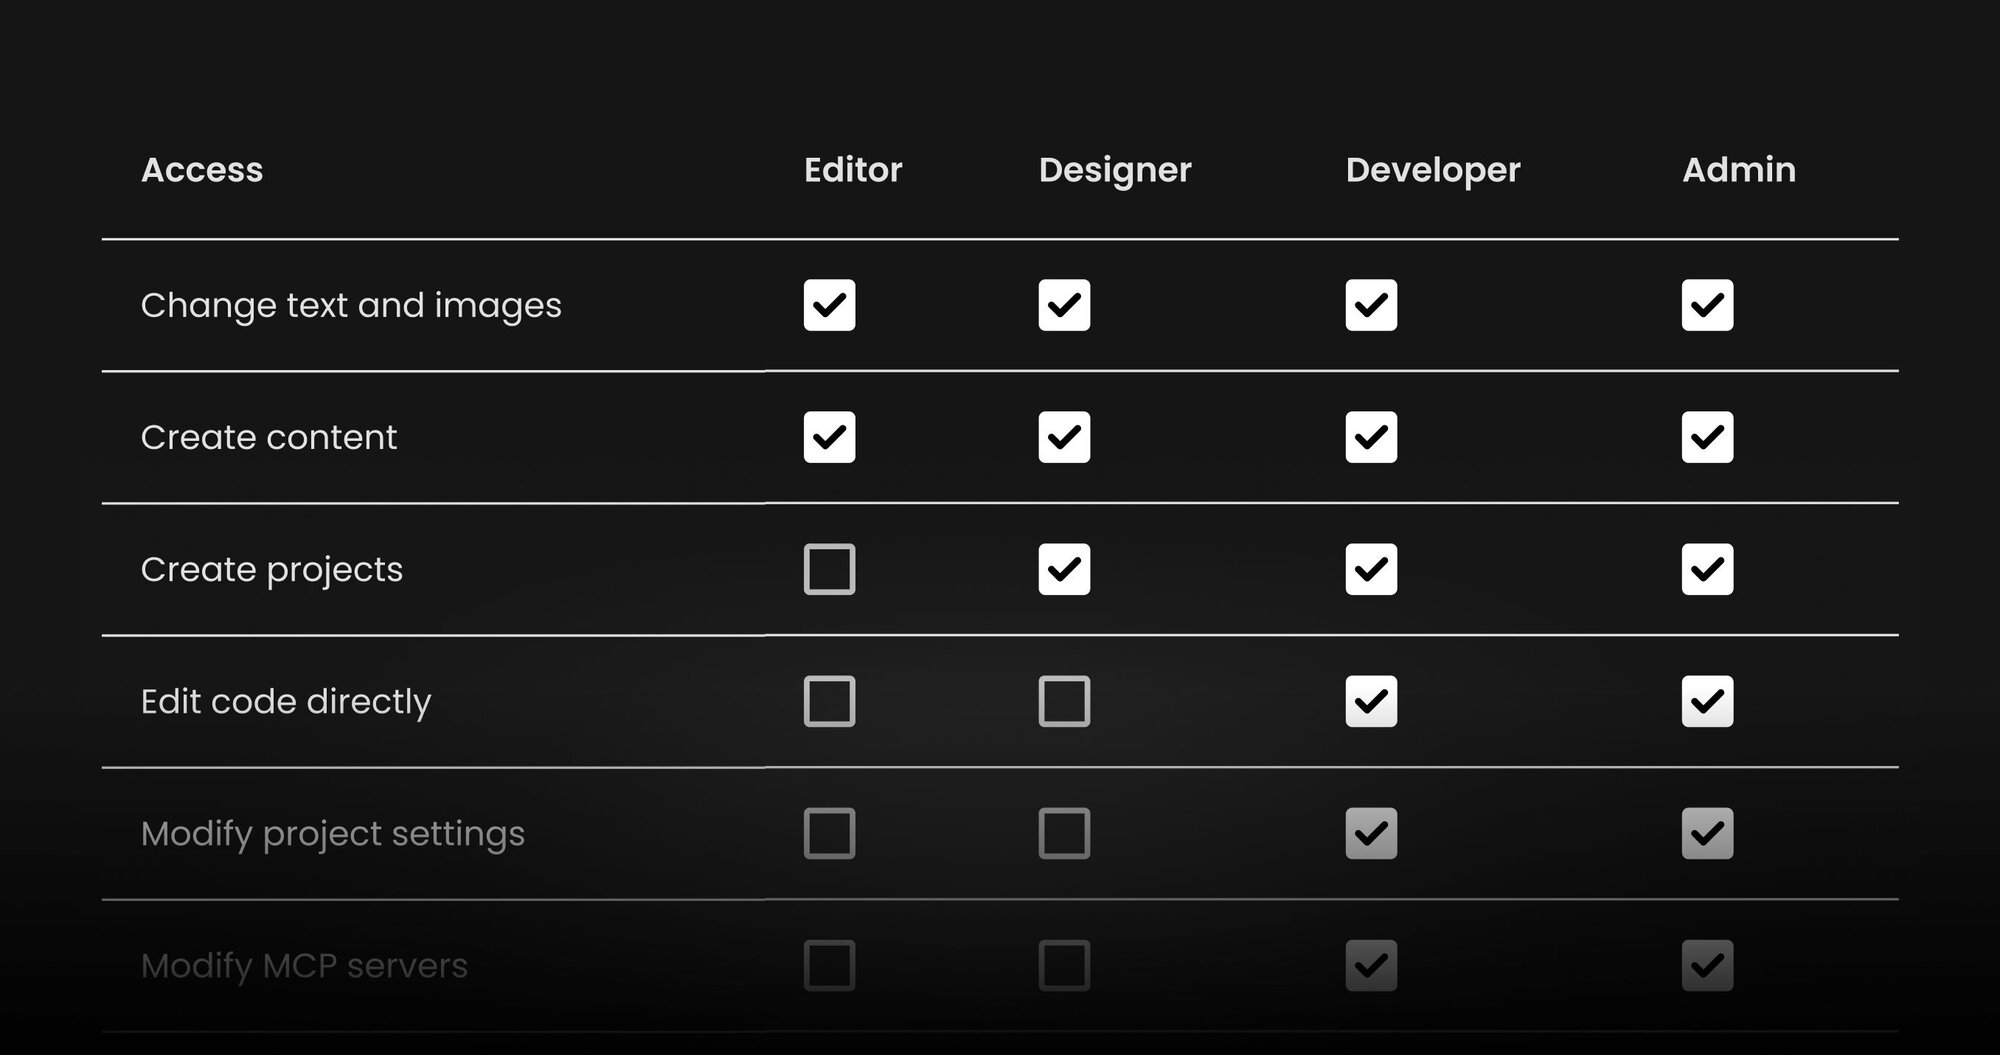Image resolution: width=2000 pixels, height=1055 pixels.
Task: Click the Editor column header
Action: tap(853, 170)
